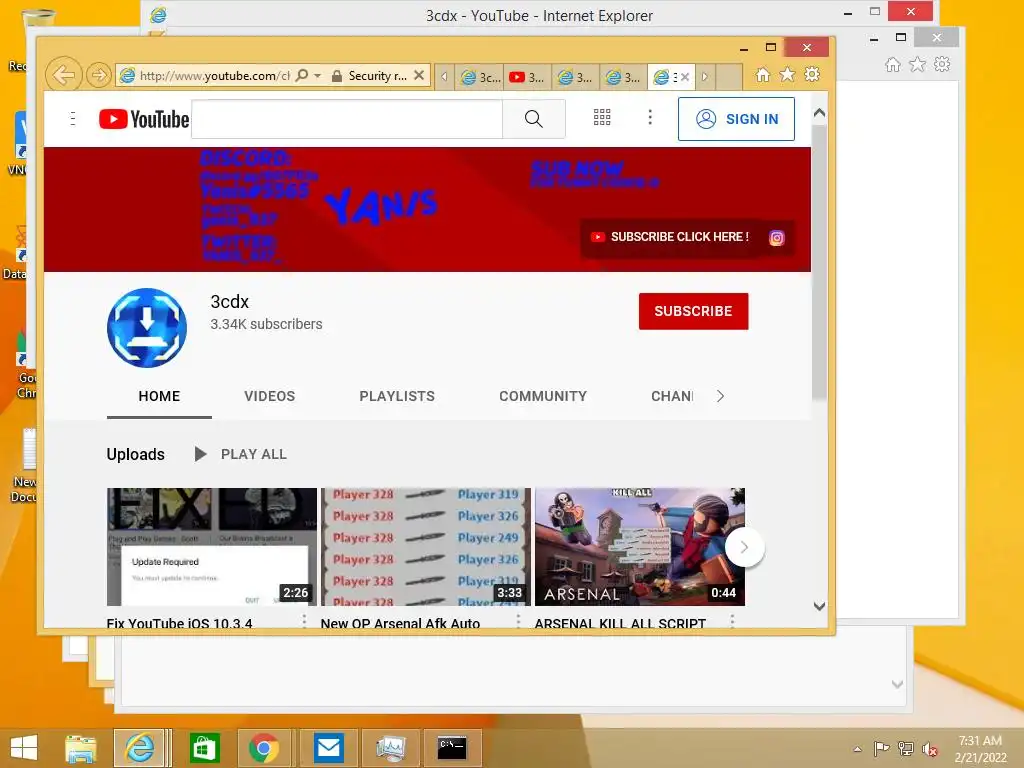This screenshot has height=768, width=1024.
Task: Click the 3cdx channel avatar
Action: point(147,328)
